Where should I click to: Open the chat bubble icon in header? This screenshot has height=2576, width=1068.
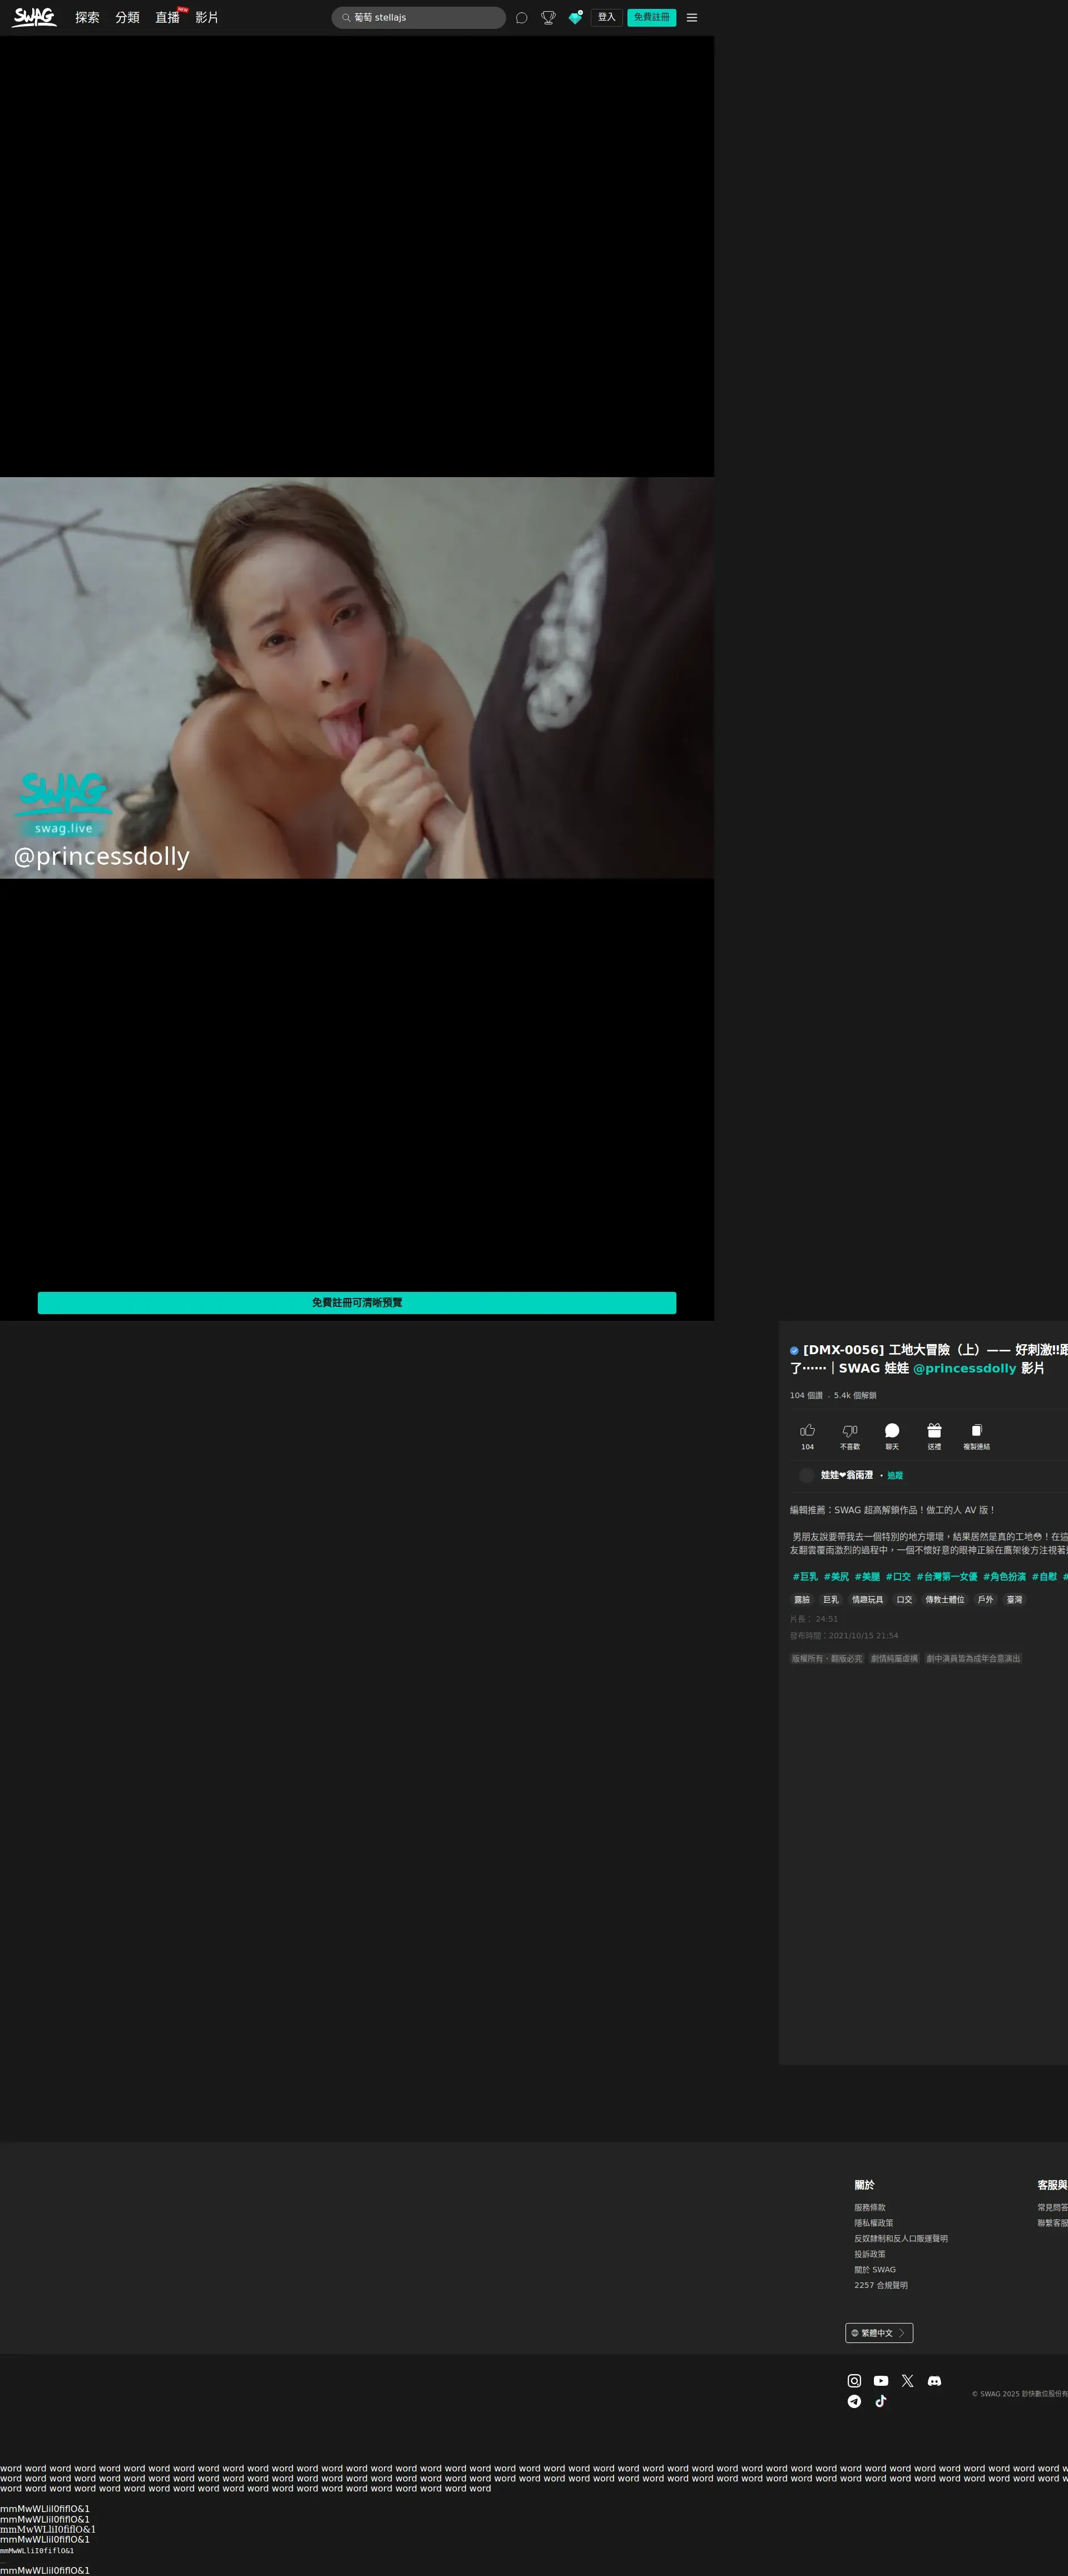click(x=521, y=18)
